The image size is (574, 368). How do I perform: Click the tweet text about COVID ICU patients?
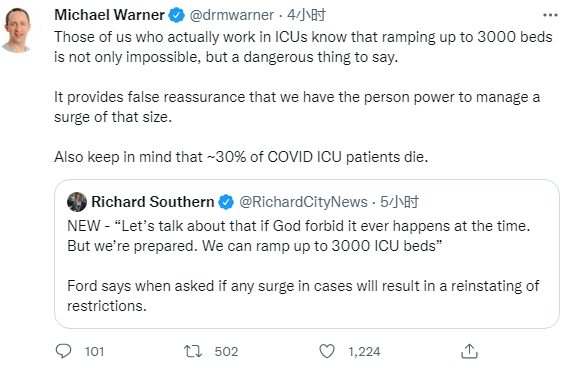pos(241,157)
